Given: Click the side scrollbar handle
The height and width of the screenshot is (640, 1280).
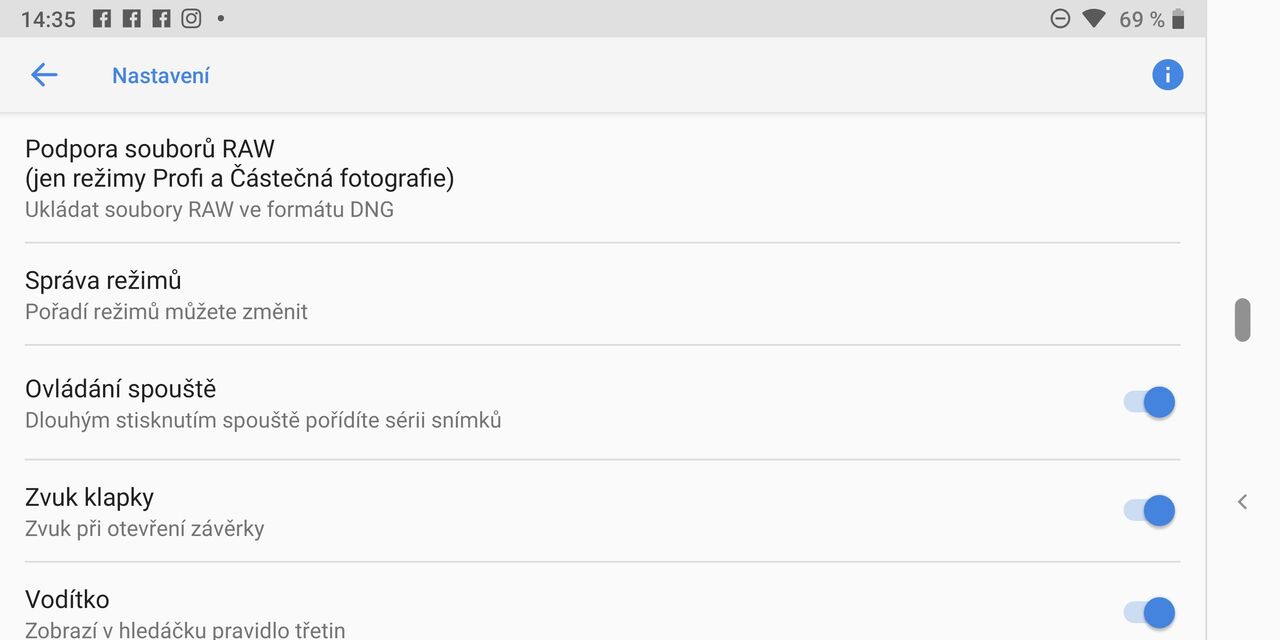Looking at the screenshot, I should [1242, 320].
